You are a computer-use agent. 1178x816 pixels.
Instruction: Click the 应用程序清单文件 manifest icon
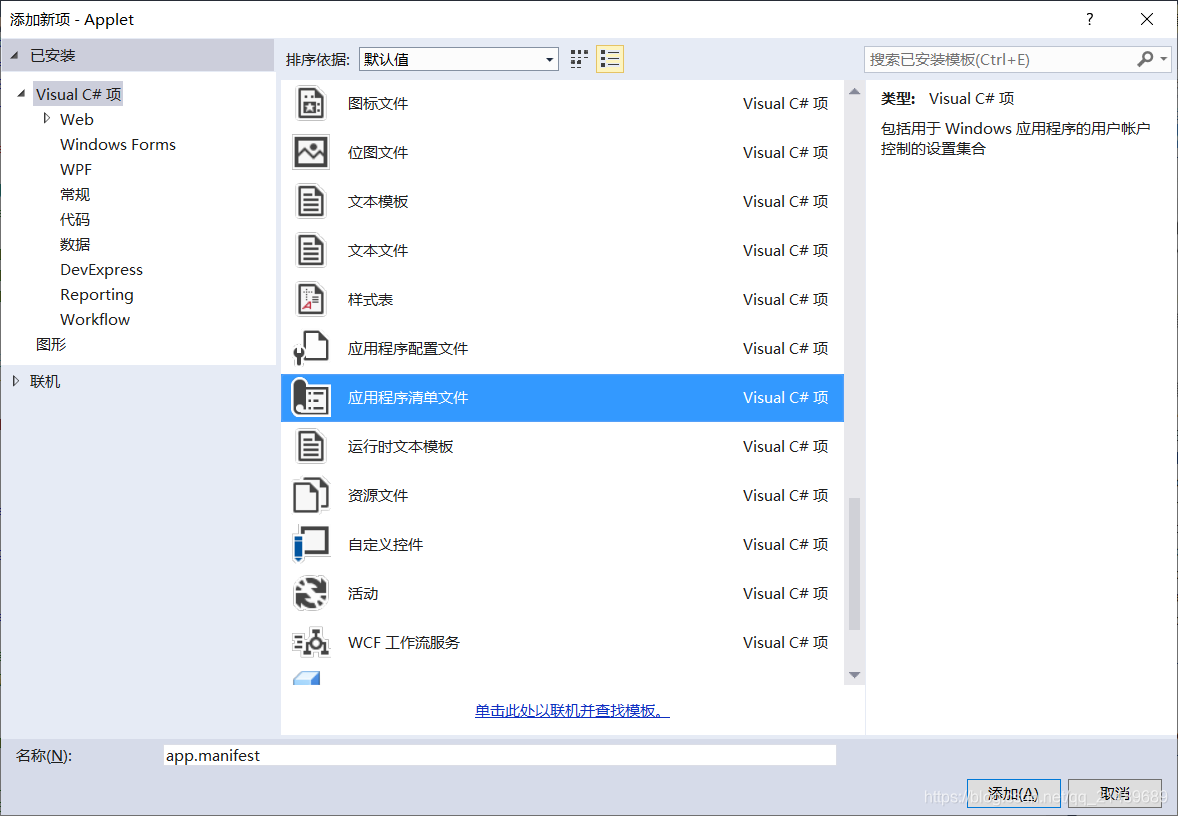click(310, 397)
